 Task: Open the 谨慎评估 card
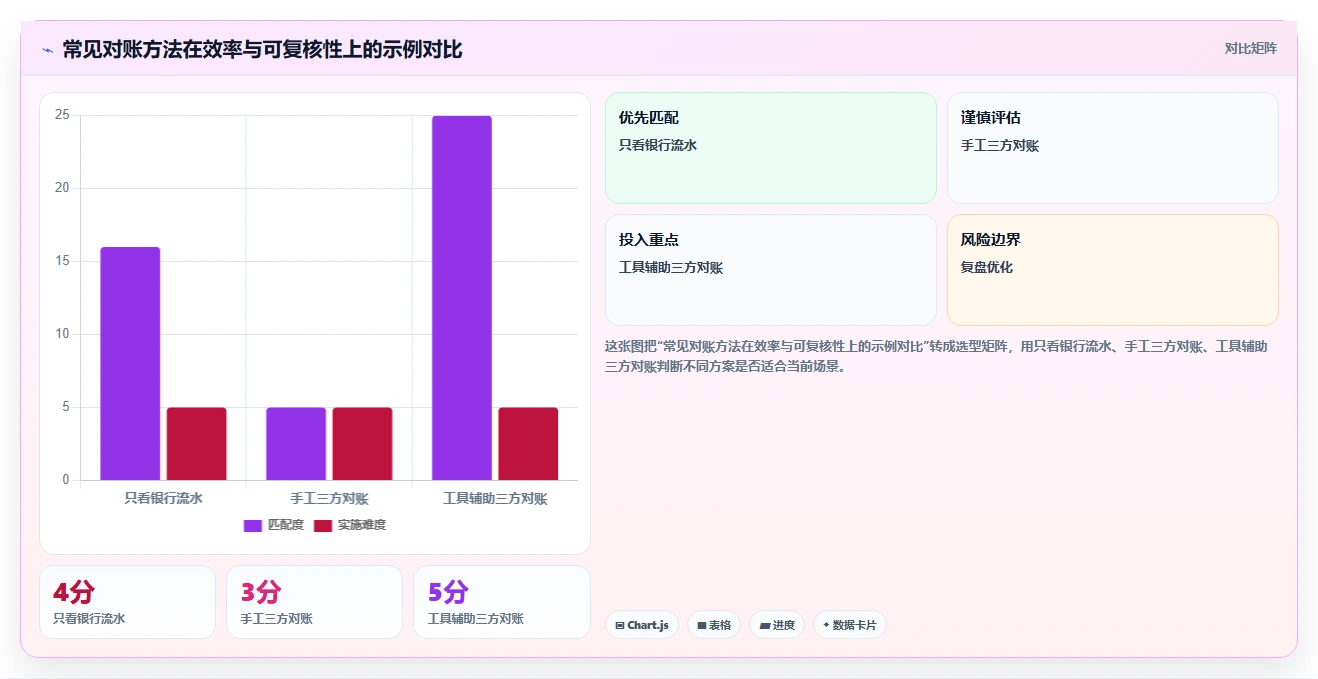click(1113, 148)
